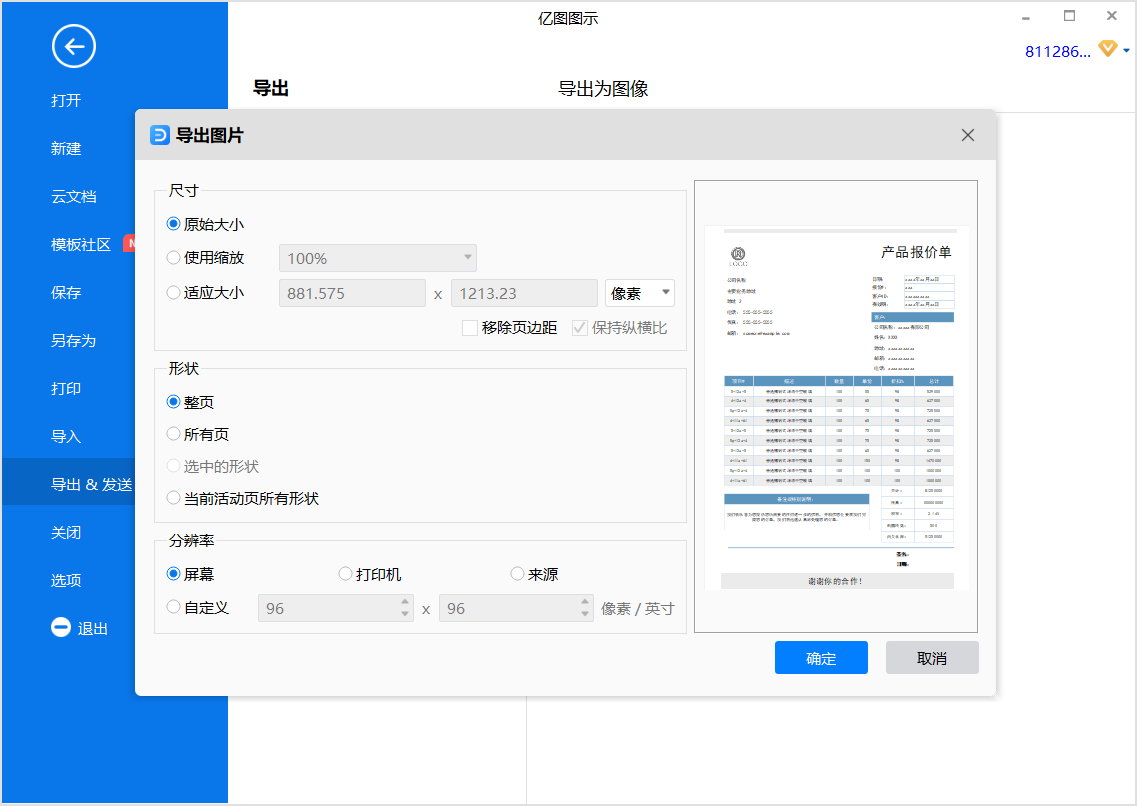Image resolution: width=1137 pixels, height=806 pixels.
Task: Close the 导出图片 dialog with X
Action: coord(967,135)
